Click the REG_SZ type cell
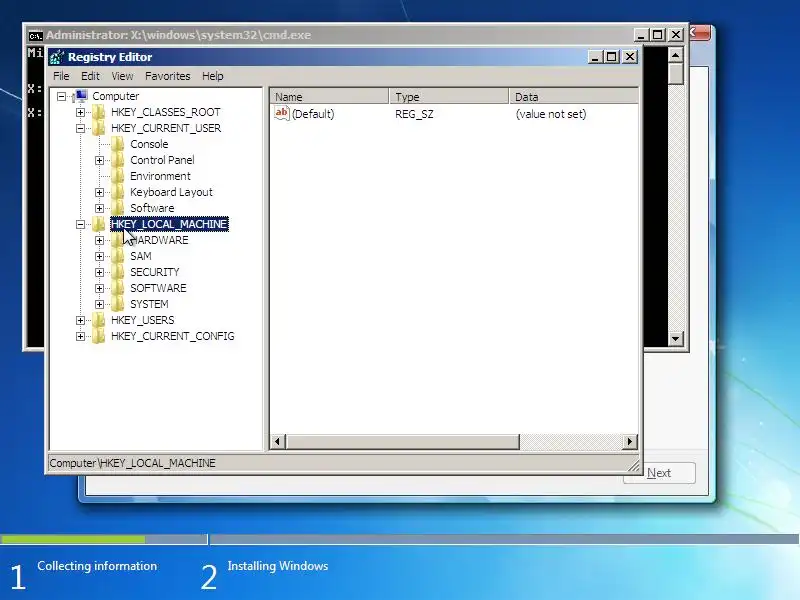800x600 pixels. point(414,114)
